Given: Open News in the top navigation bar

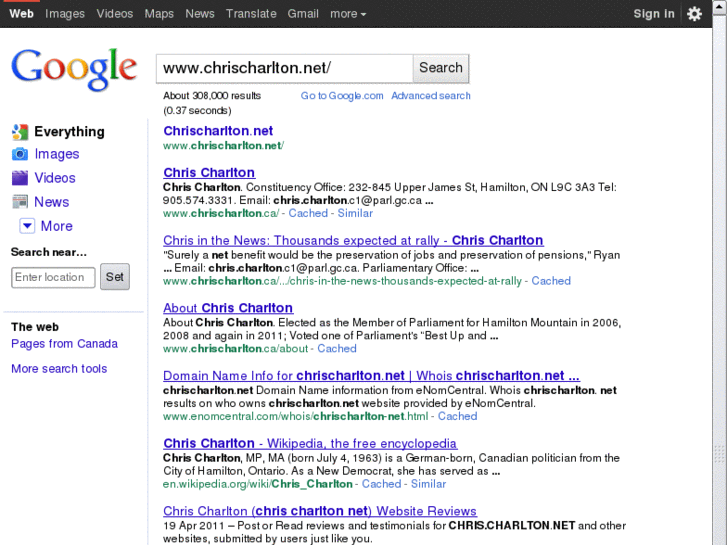Looking at the screenshot, I should pyautogui.click(x=200, y=14).
